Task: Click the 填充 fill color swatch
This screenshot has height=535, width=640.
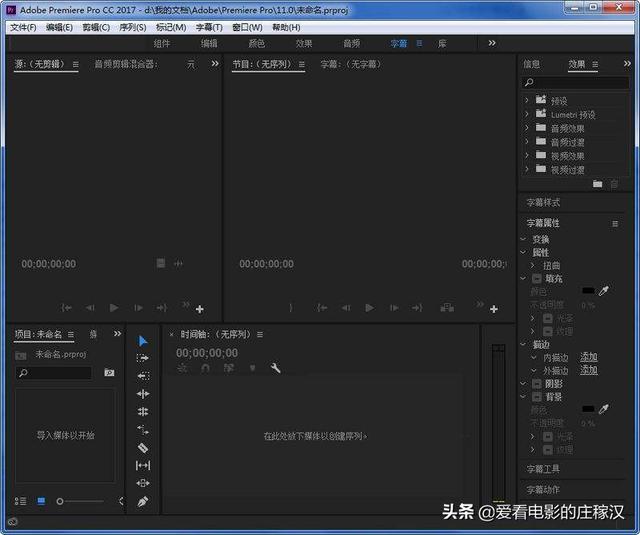Action: click(588, 291)
